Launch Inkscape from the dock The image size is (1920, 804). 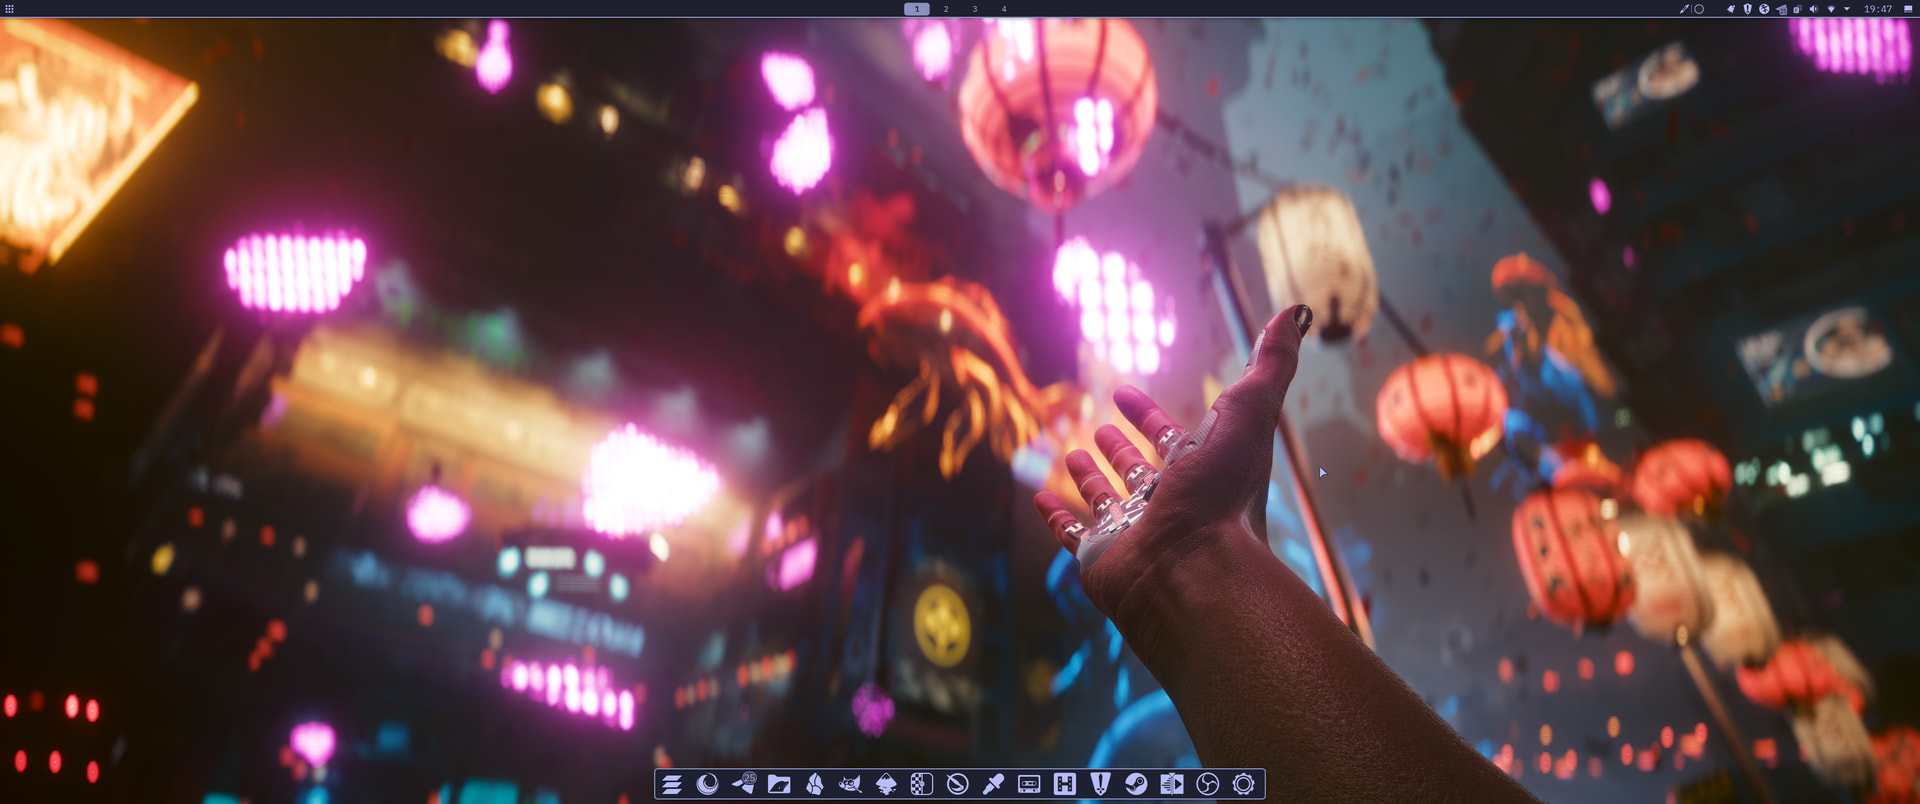click(x=886, y=784)
